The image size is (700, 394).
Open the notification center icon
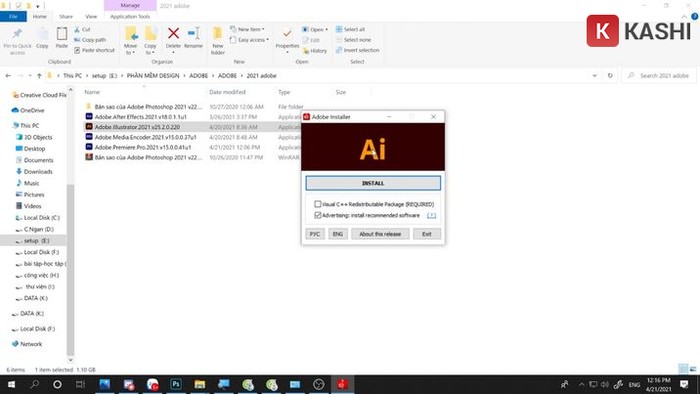click(684, 384)
